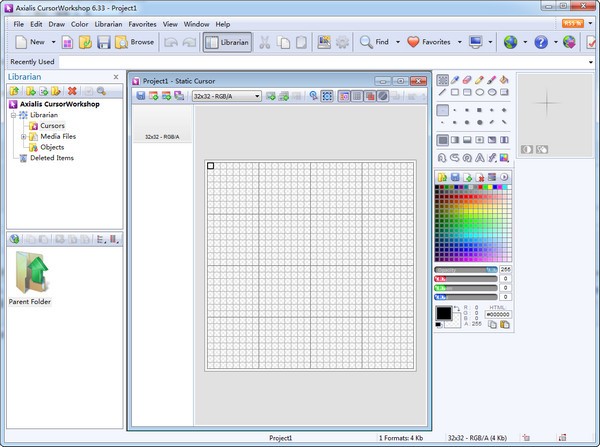Toggle the Librarian panel button

[x=227, y=42]
